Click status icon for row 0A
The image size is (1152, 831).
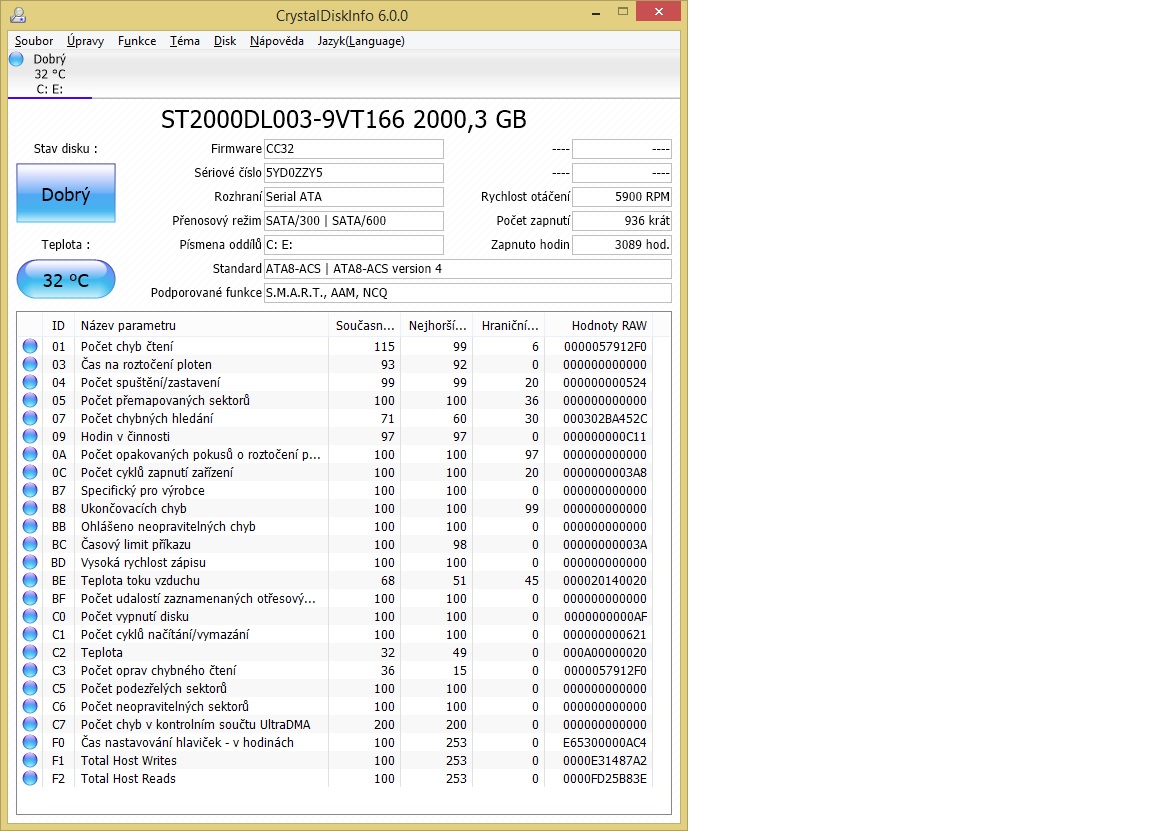(x=30, y=454)
